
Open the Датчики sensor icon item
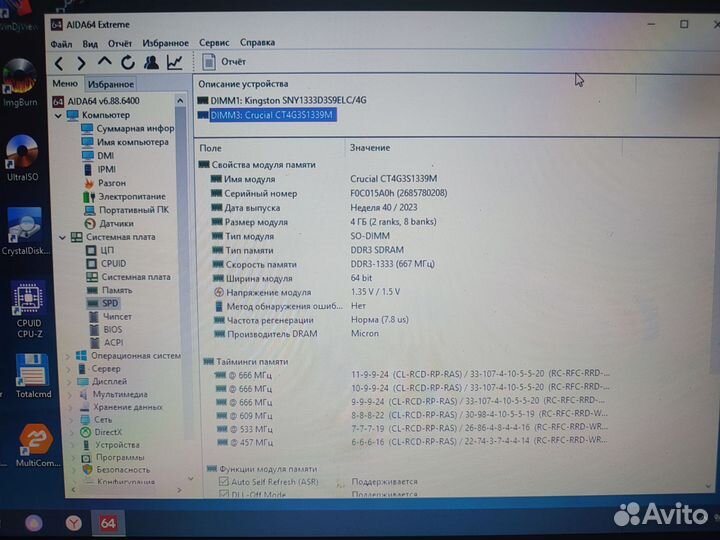click(x=90, y=224)
